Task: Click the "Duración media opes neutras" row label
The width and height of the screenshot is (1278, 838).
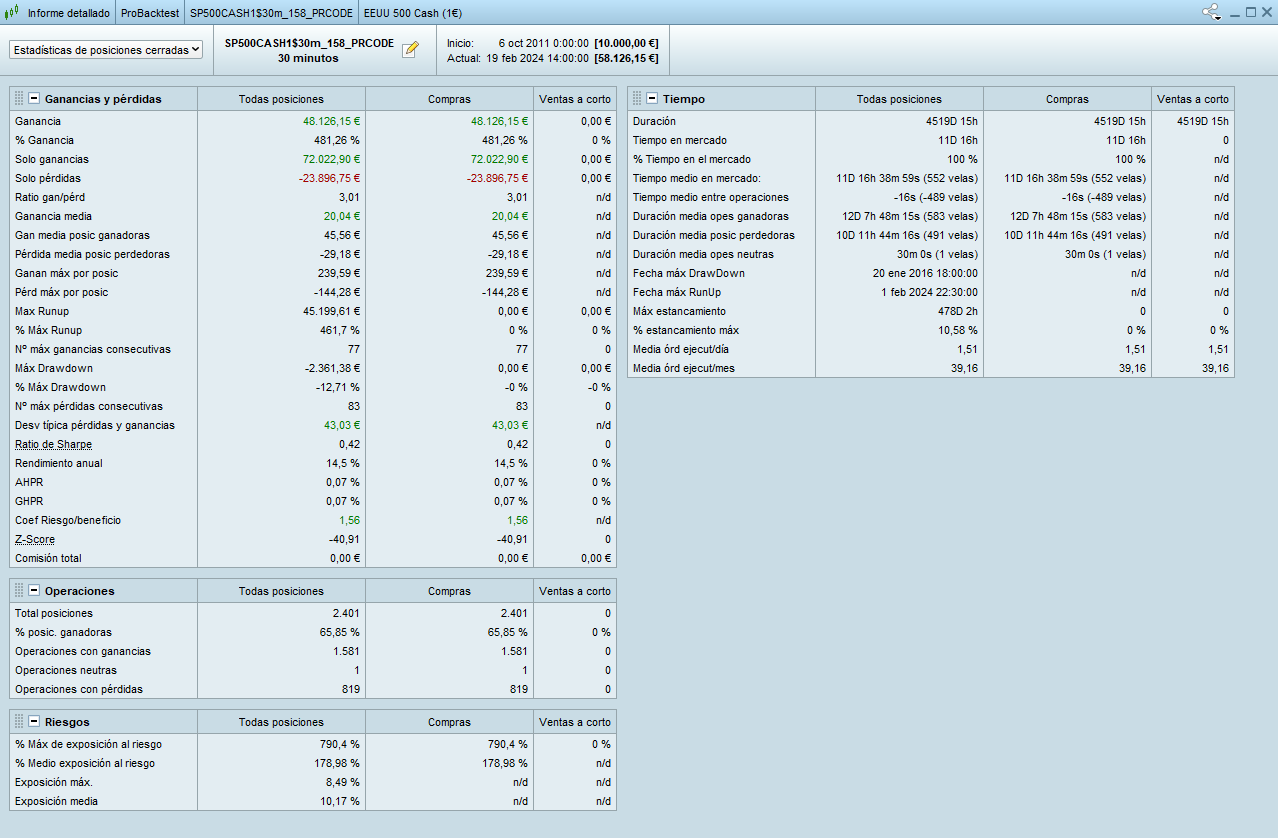Action: (704, 254)
